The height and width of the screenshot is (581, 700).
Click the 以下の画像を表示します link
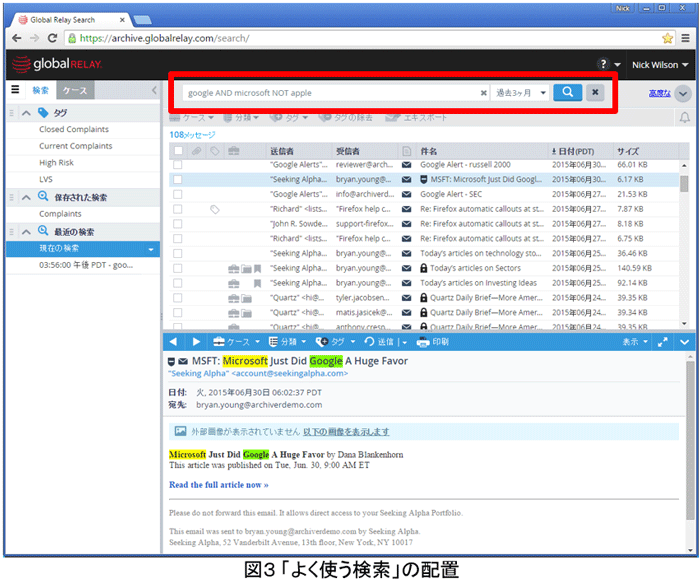[x=346, y=432]
